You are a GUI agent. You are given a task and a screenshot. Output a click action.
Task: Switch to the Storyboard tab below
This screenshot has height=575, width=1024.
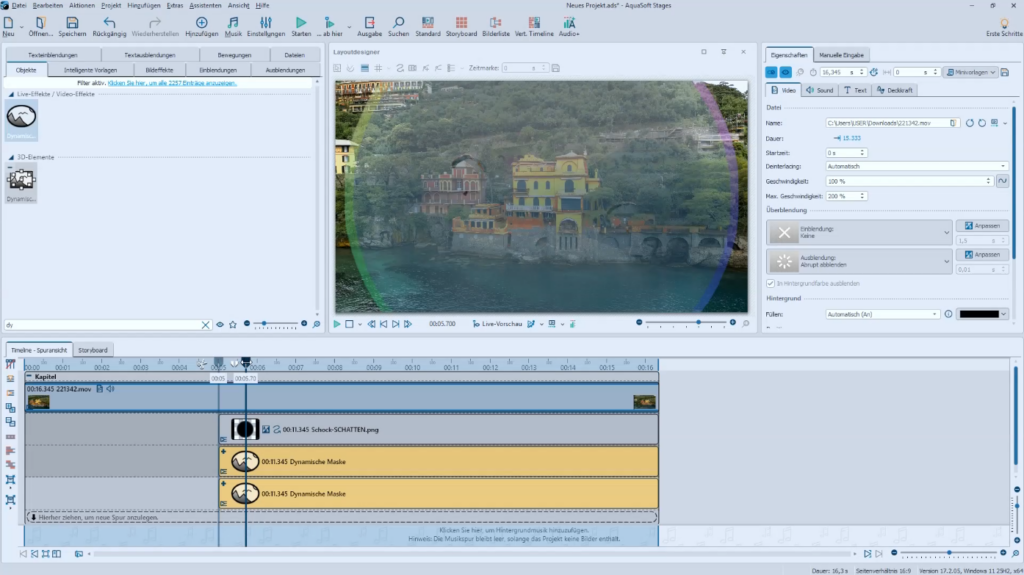[x=93, y=350]
